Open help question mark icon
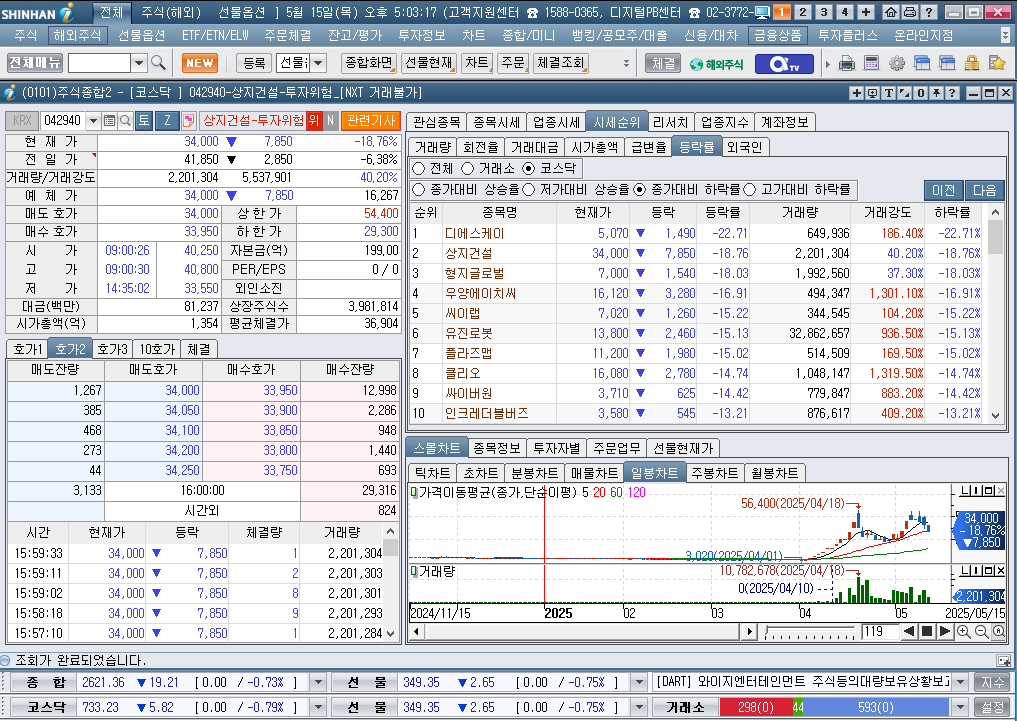 coord(929,12)
